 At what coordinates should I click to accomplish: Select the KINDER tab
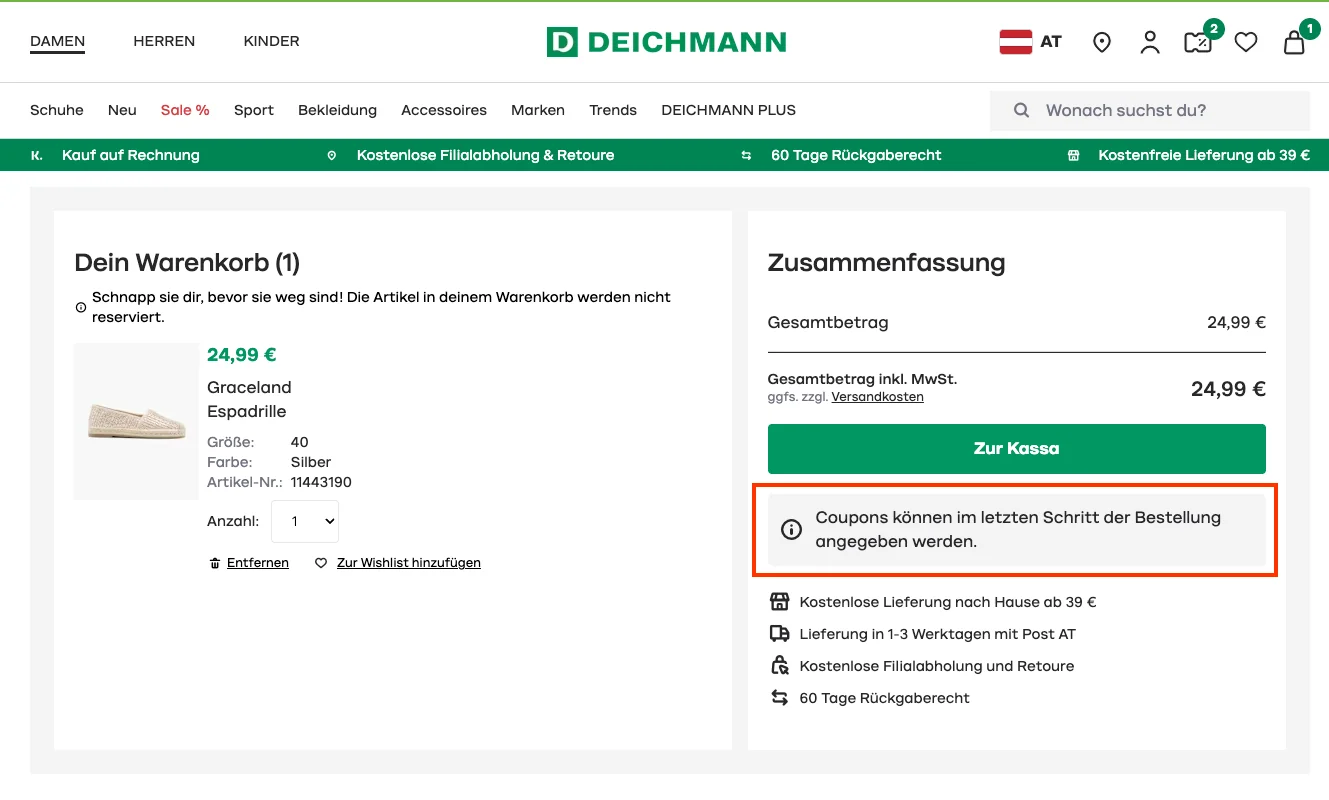pos(271,41)
